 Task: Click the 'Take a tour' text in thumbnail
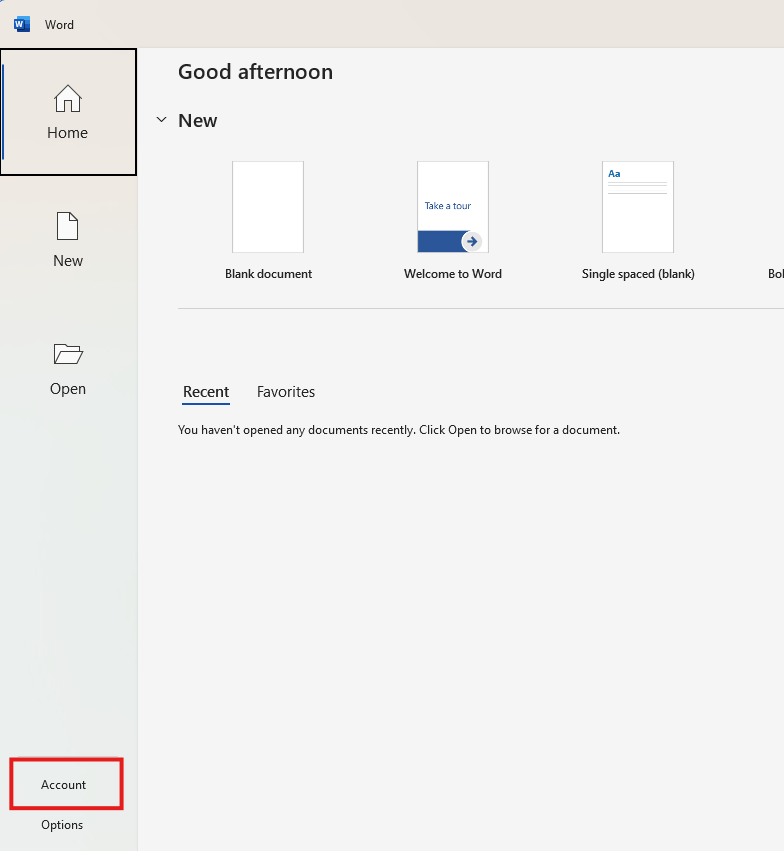448,206
